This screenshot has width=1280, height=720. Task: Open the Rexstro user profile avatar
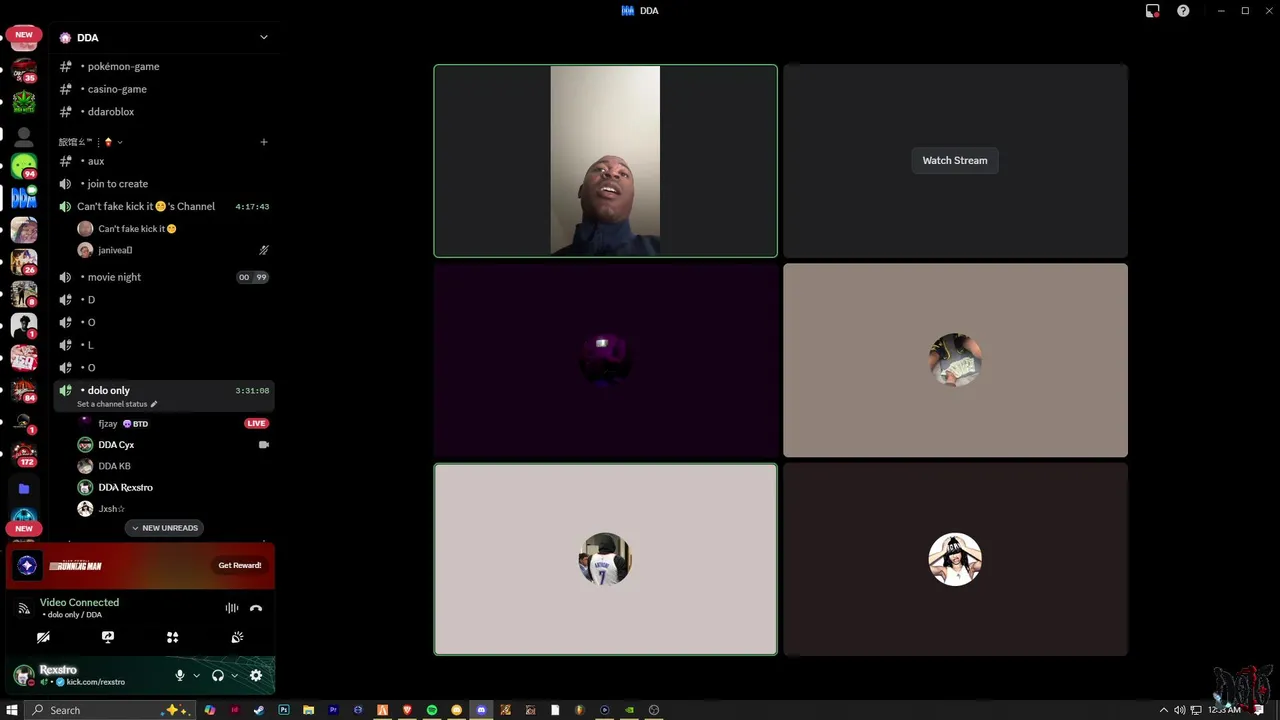24,676
